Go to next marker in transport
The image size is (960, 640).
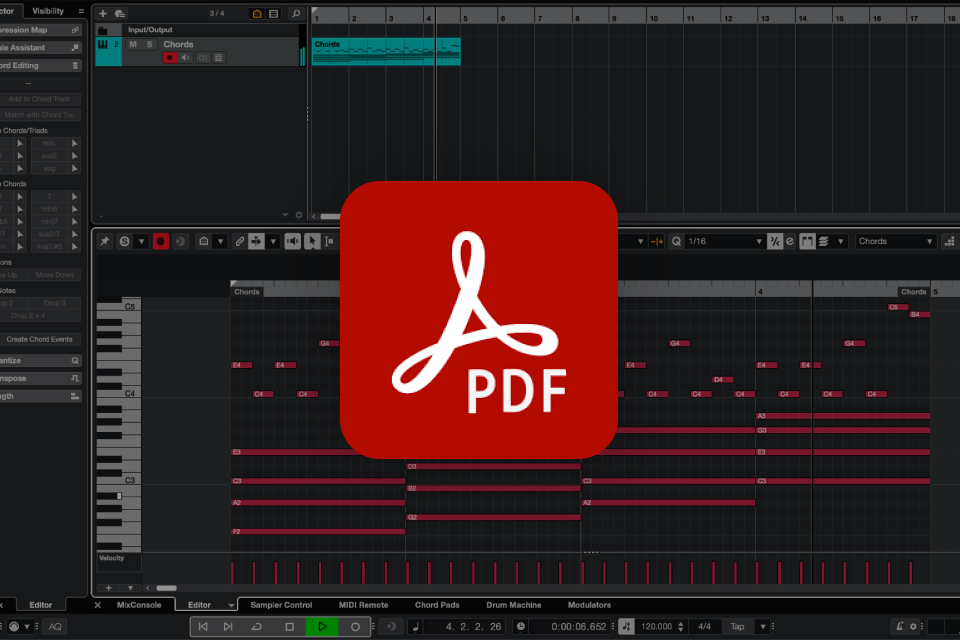coord(228,627)
